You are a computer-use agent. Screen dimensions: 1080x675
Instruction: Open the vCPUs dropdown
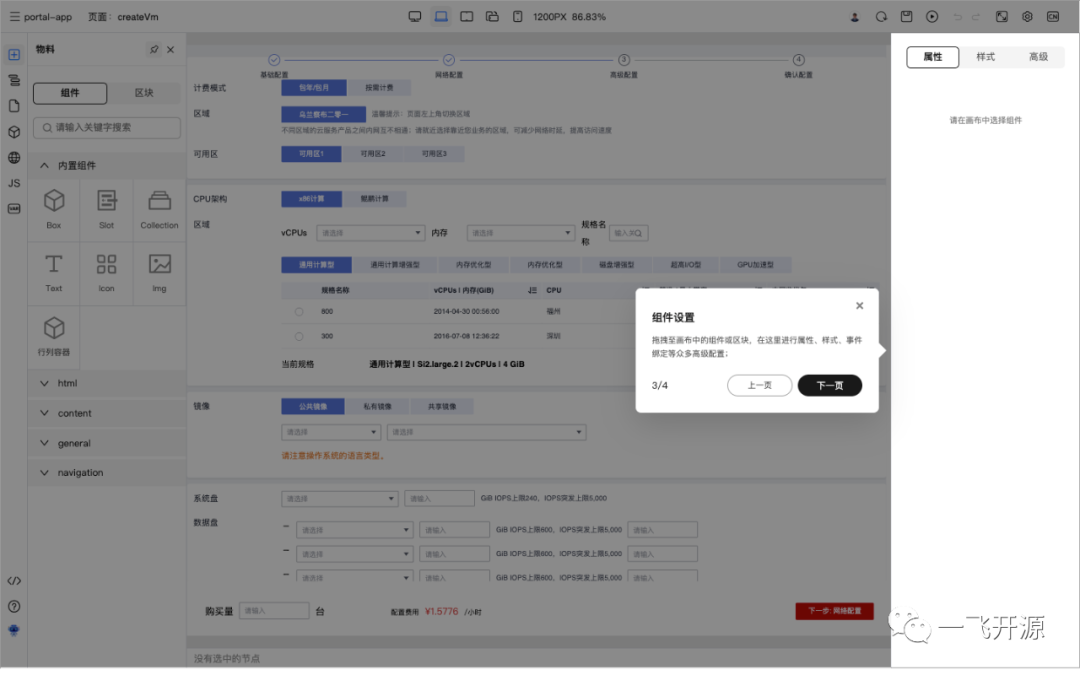pos(371,233)
